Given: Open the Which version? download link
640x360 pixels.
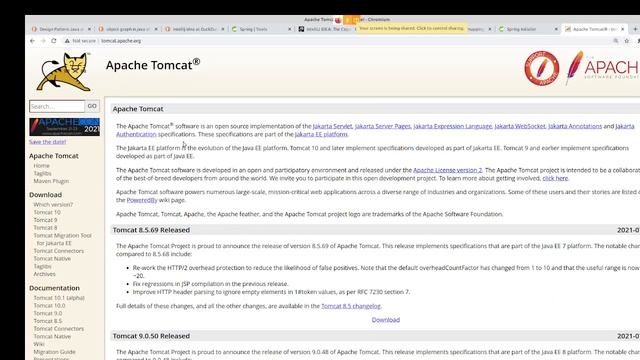Looking at the screenshot, I should point(53,204).
